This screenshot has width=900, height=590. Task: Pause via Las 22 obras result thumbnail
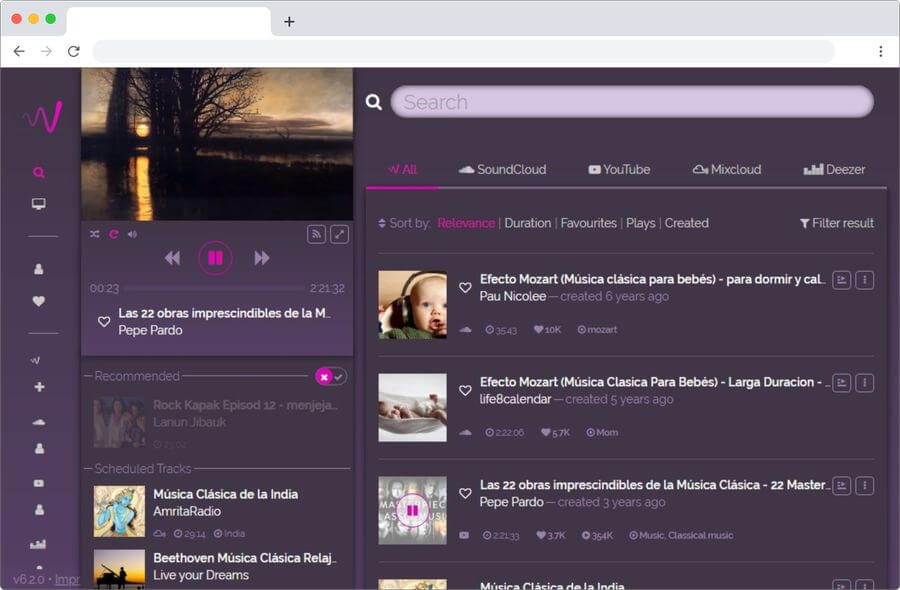pos(412,510)
